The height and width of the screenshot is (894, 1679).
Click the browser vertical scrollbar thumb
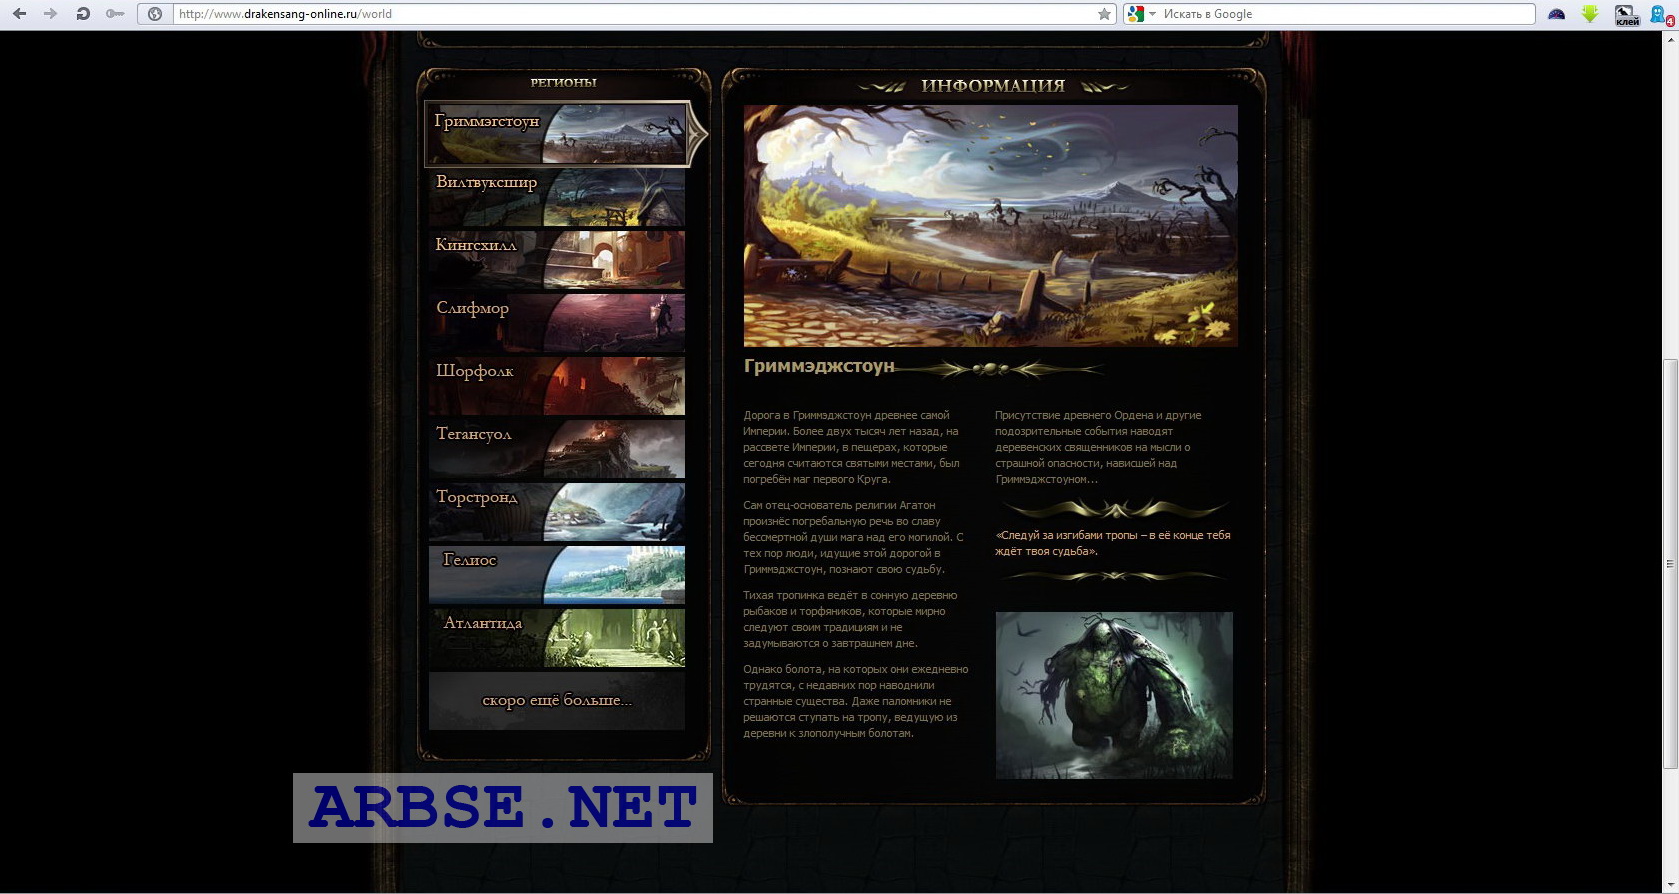pyautogui.click(x=1669, y=563)
